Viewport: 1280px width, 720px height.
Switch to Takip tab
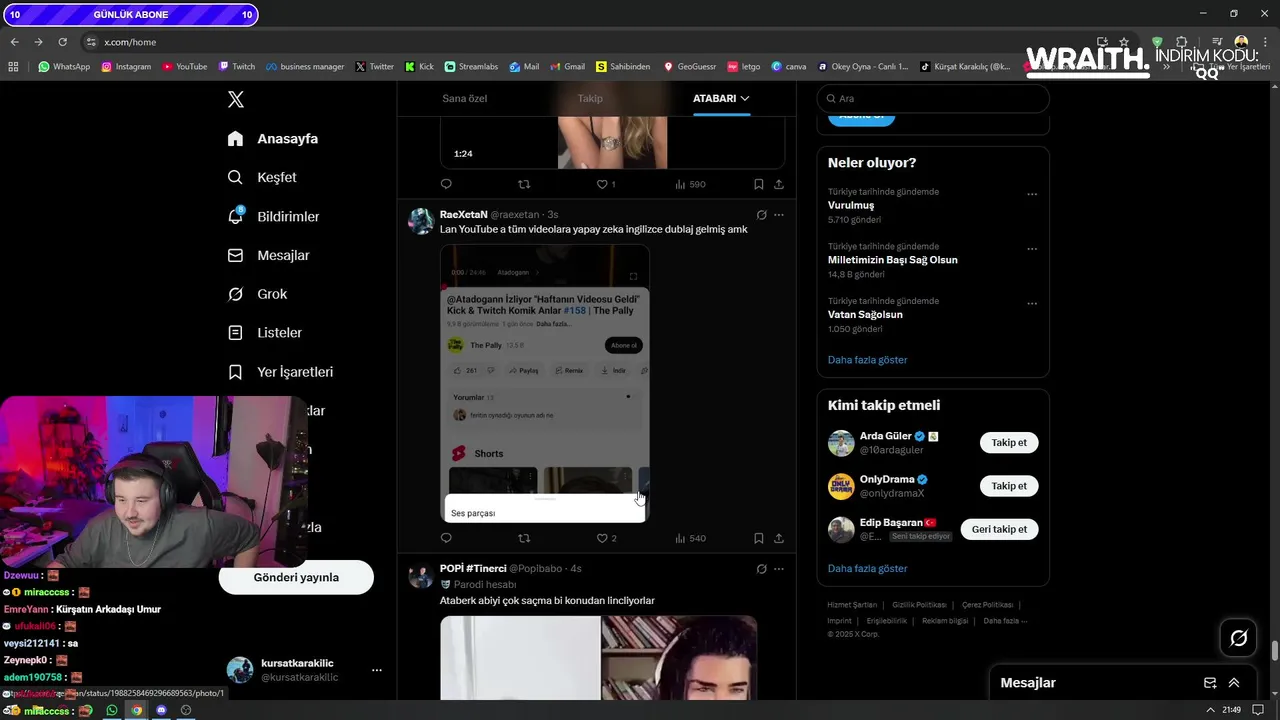590,98
